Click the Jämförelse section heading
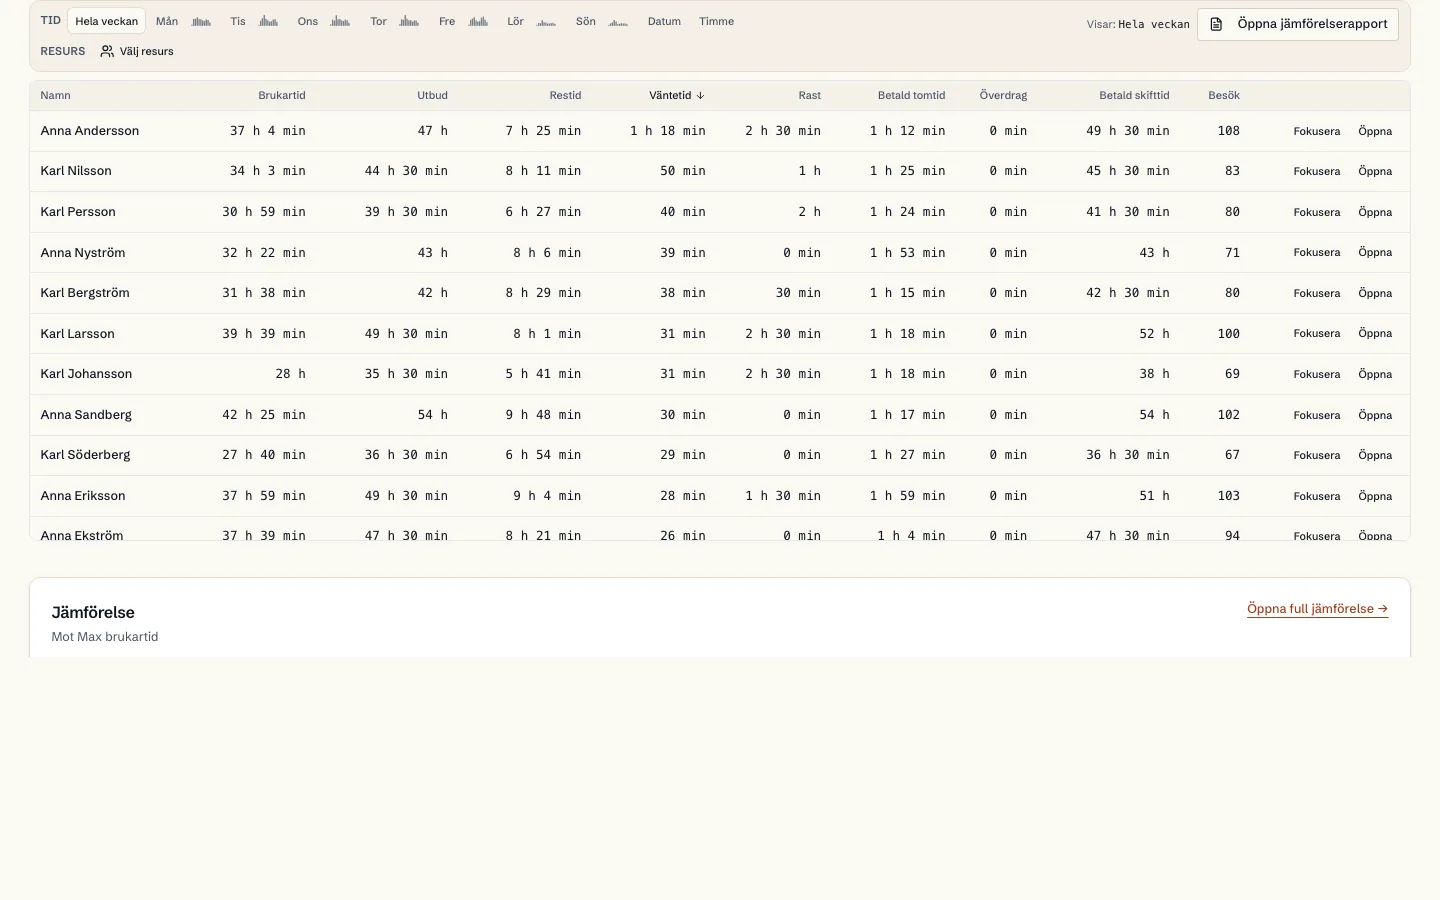The height and width of the screenshot is (900, 1440). coord(93,612)
